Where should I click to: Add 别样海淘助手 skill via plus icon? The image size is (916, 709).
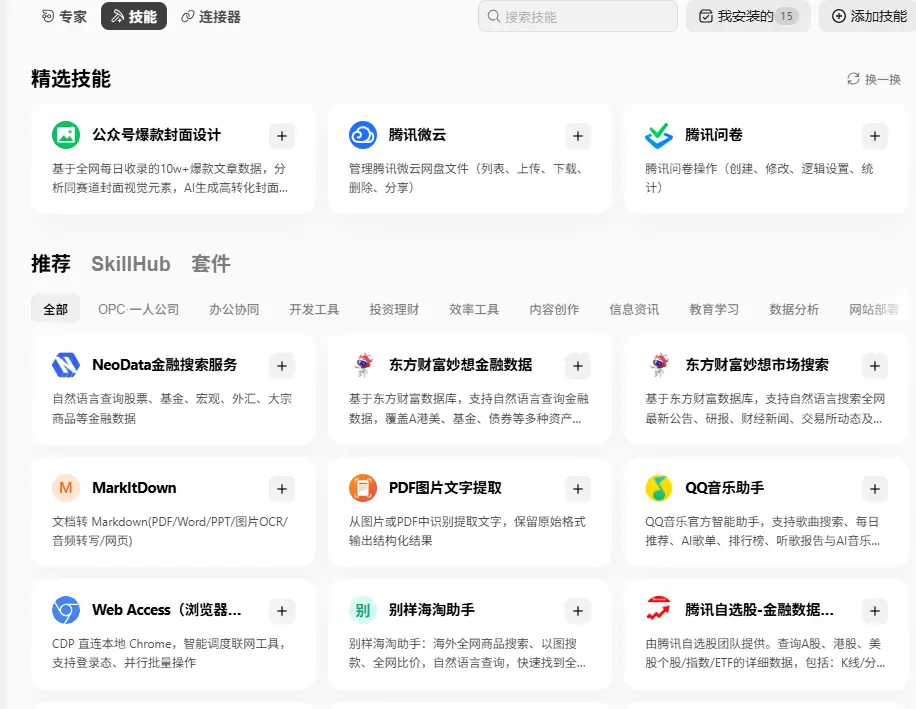[x=578, y=611]
